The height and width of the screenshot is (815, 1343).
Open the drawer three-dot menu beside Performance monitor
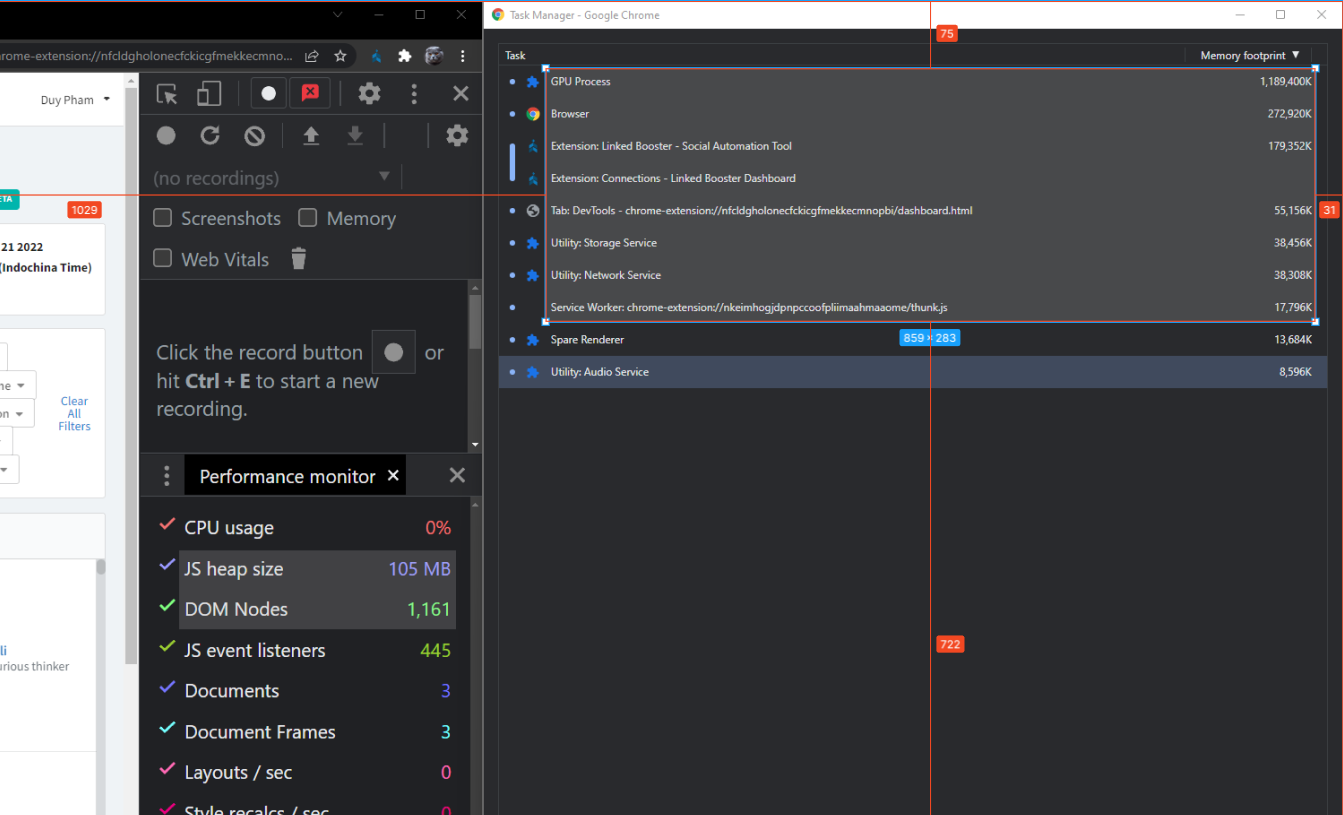coord(167,477)
